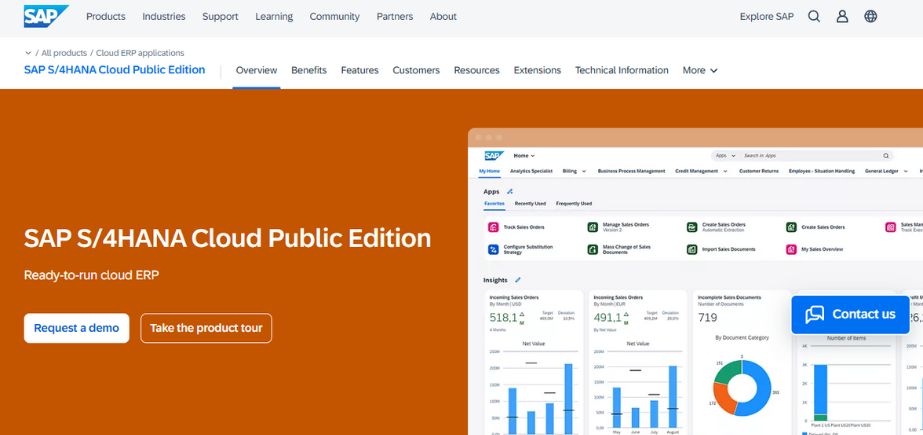Open the Support menu
Viewport: 923px width, 435px height.
[x=220, y=16]
